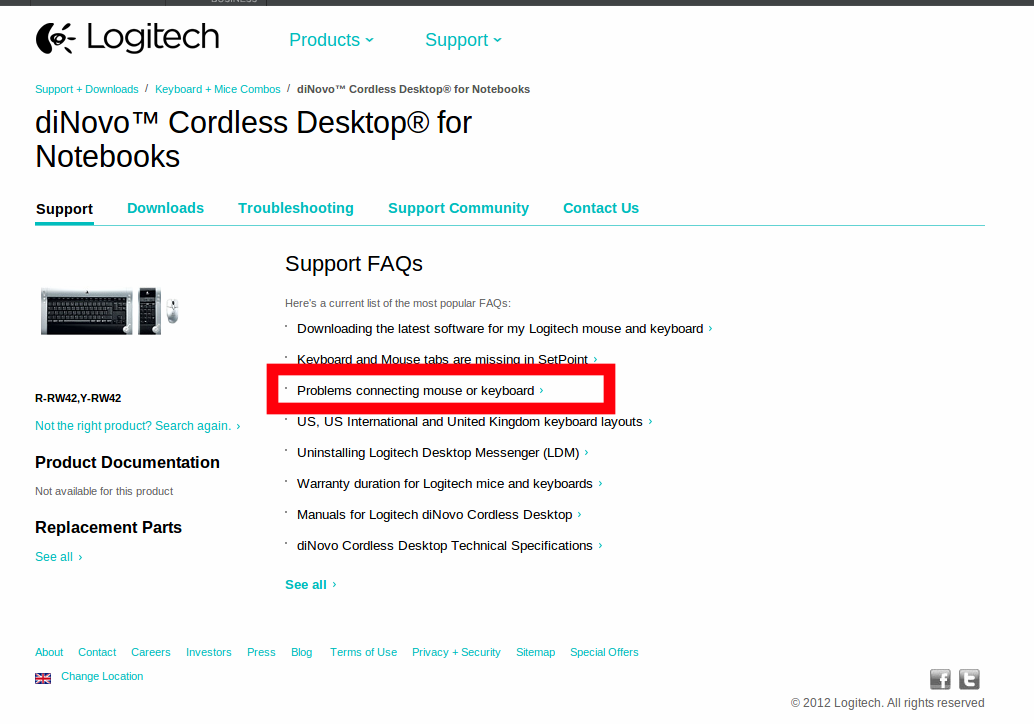The height and width of the screenshot is (724, 1034).
Task: Expand the Products dropdown menu
Action: point(331,40)
